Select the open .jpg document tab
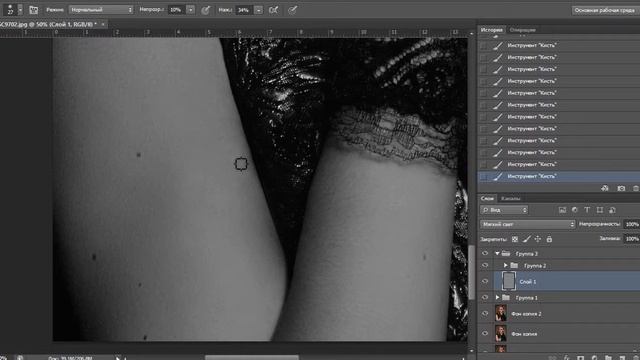Screen dimensions: 640x360 click(x=48, y=24)
